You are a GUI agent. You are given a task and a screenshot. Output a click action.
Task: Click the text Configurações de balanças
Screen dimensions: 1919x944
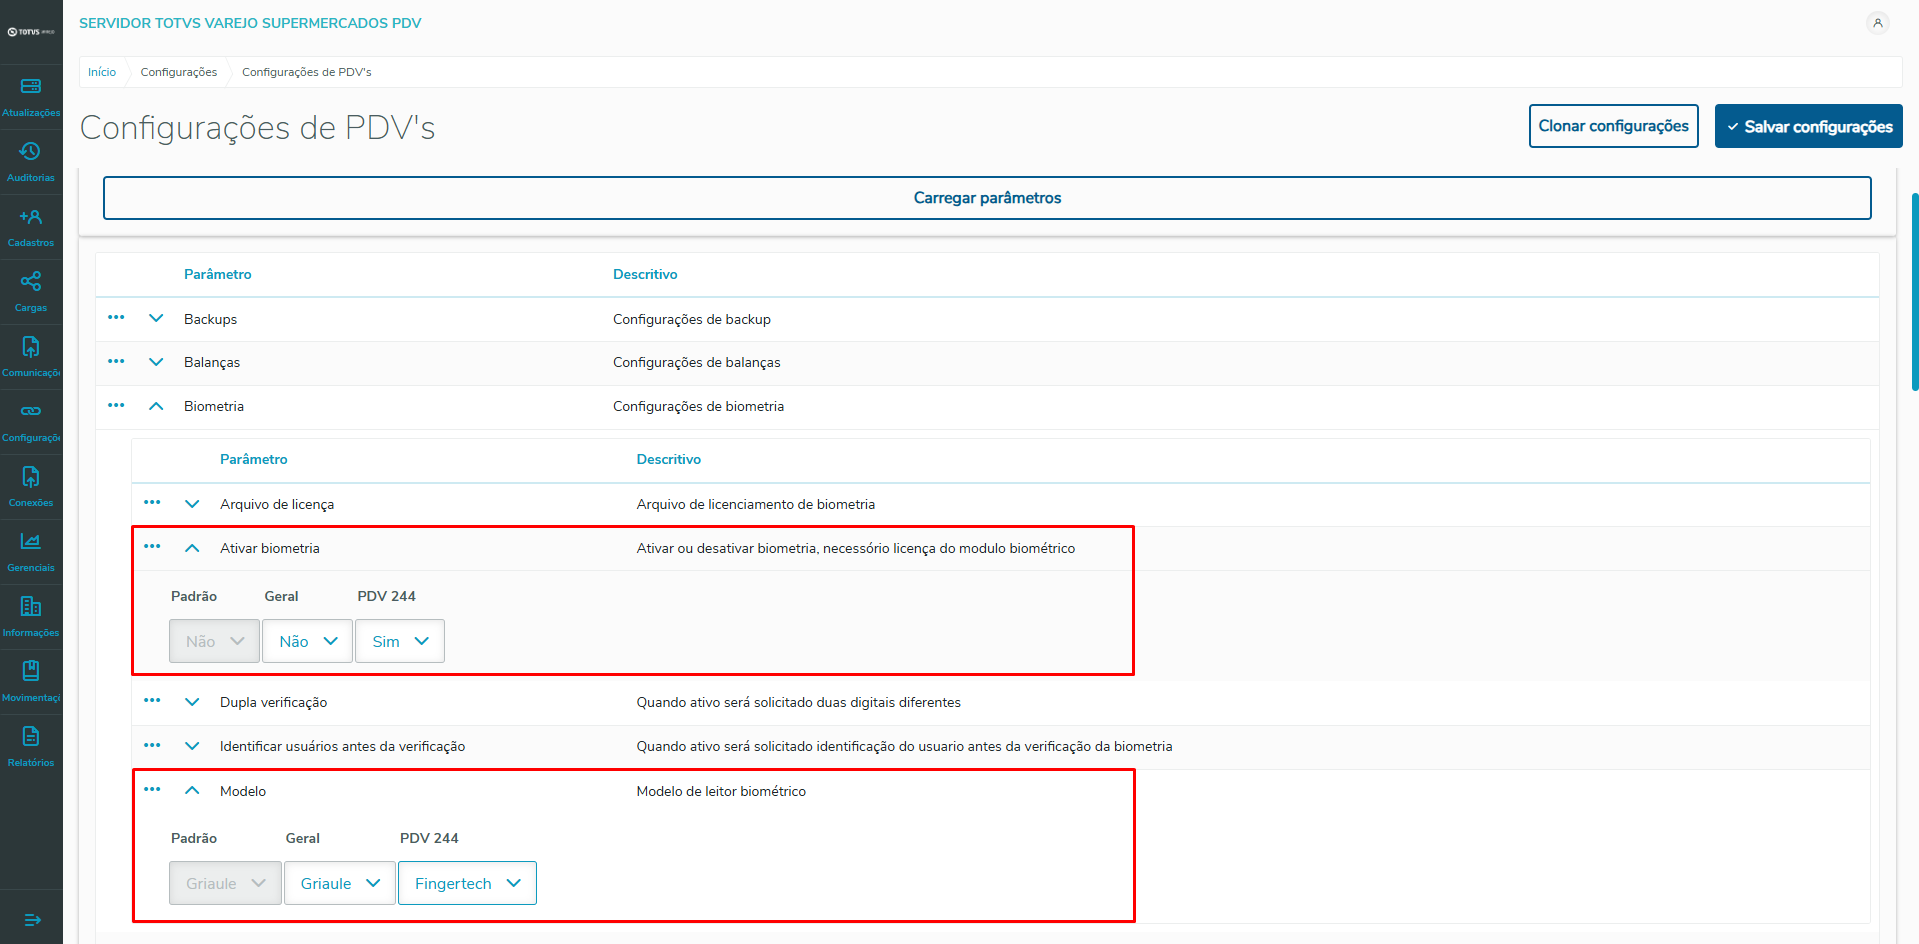coord(697,362)
